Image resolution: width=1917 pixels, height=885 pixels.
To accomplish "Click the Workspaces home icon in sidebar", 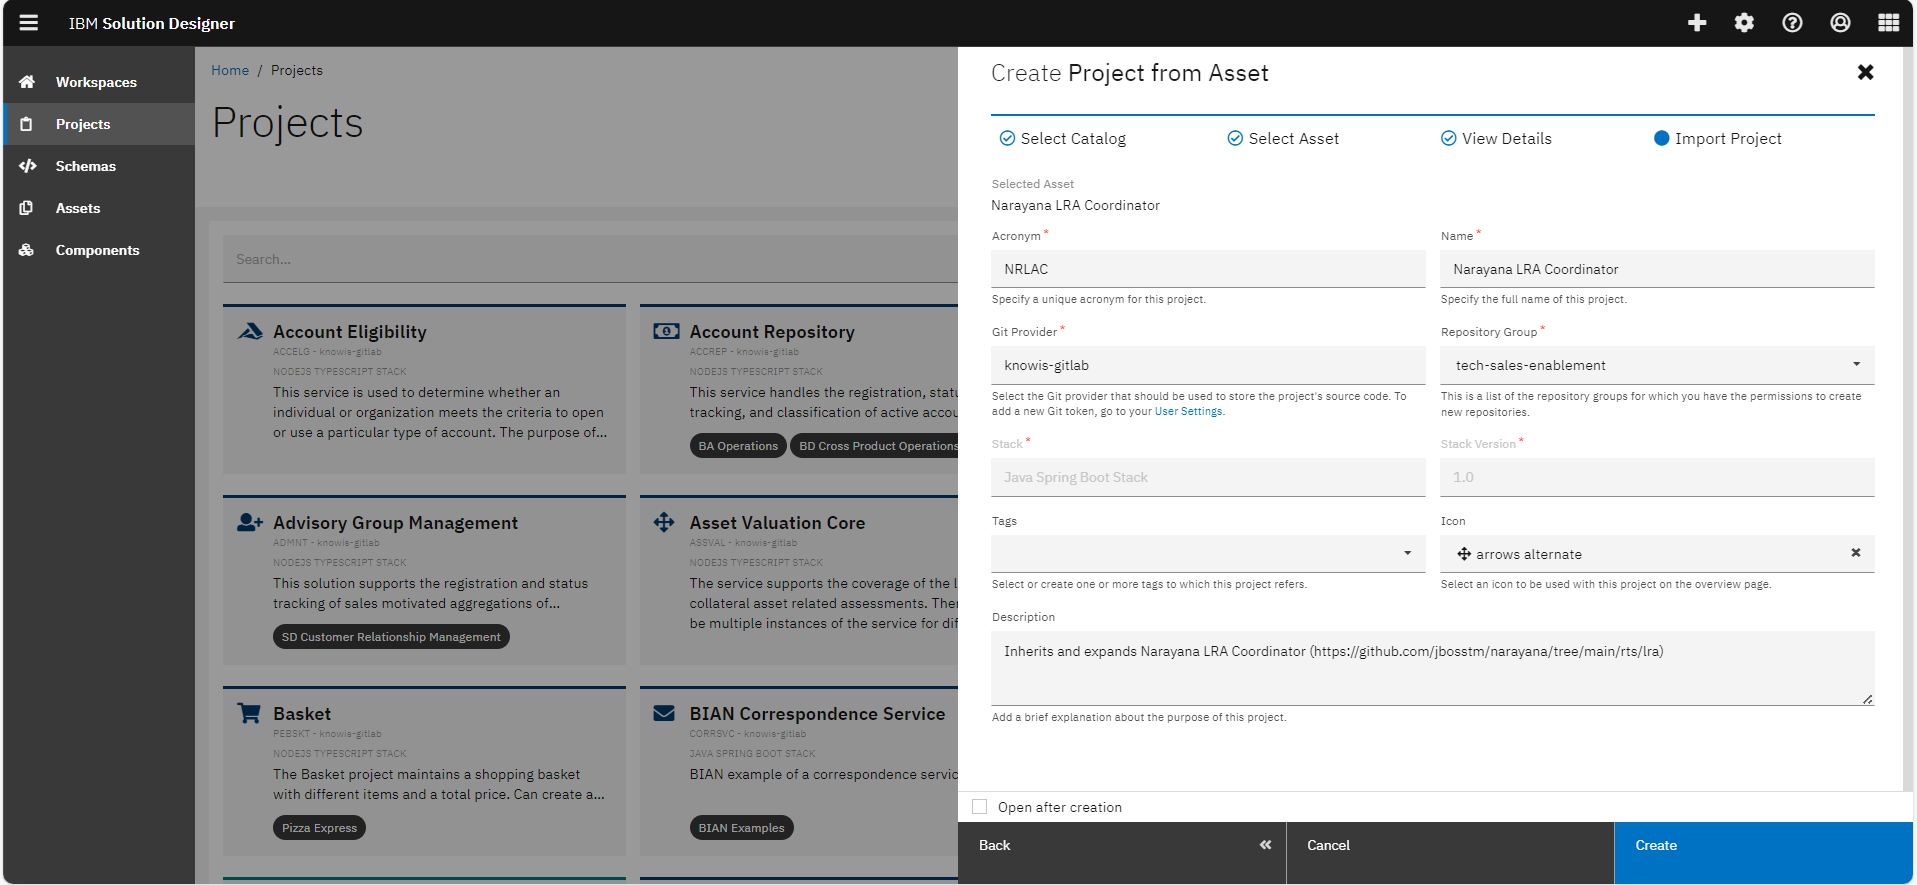I will coord(27,82).
